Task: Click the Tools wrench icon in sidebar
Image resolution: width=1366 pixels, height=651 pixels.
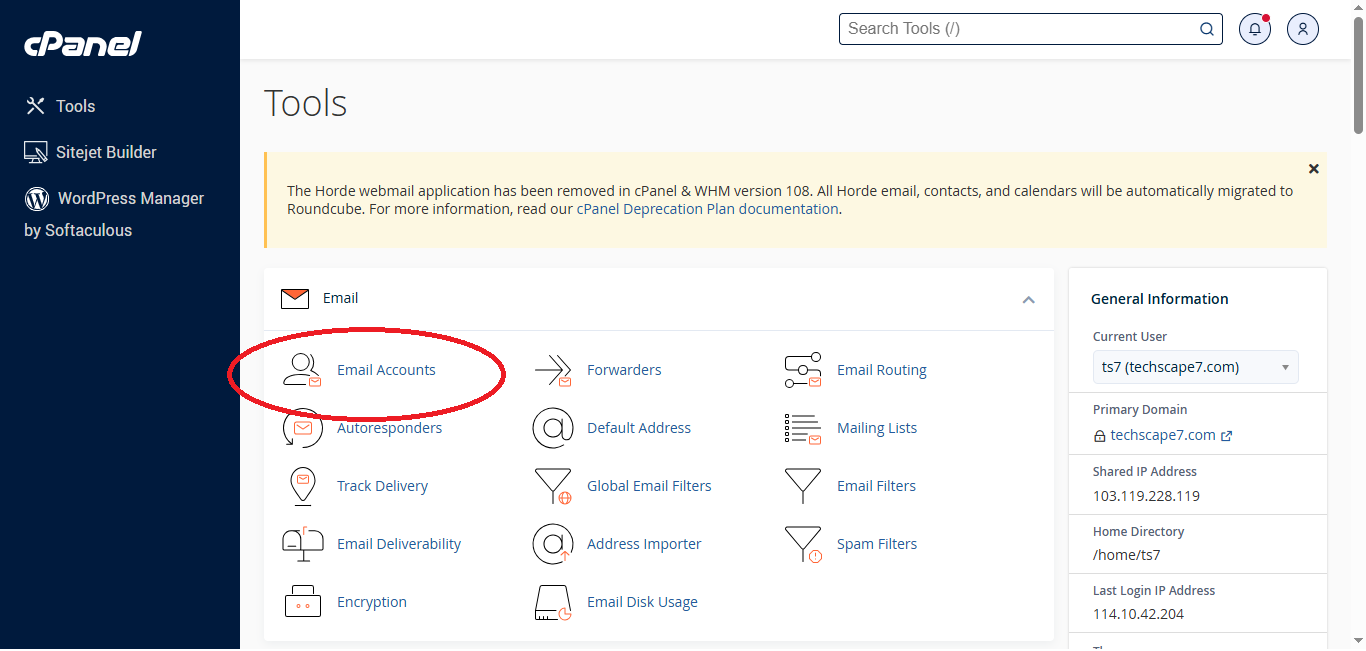Action: tap(35, 106)
